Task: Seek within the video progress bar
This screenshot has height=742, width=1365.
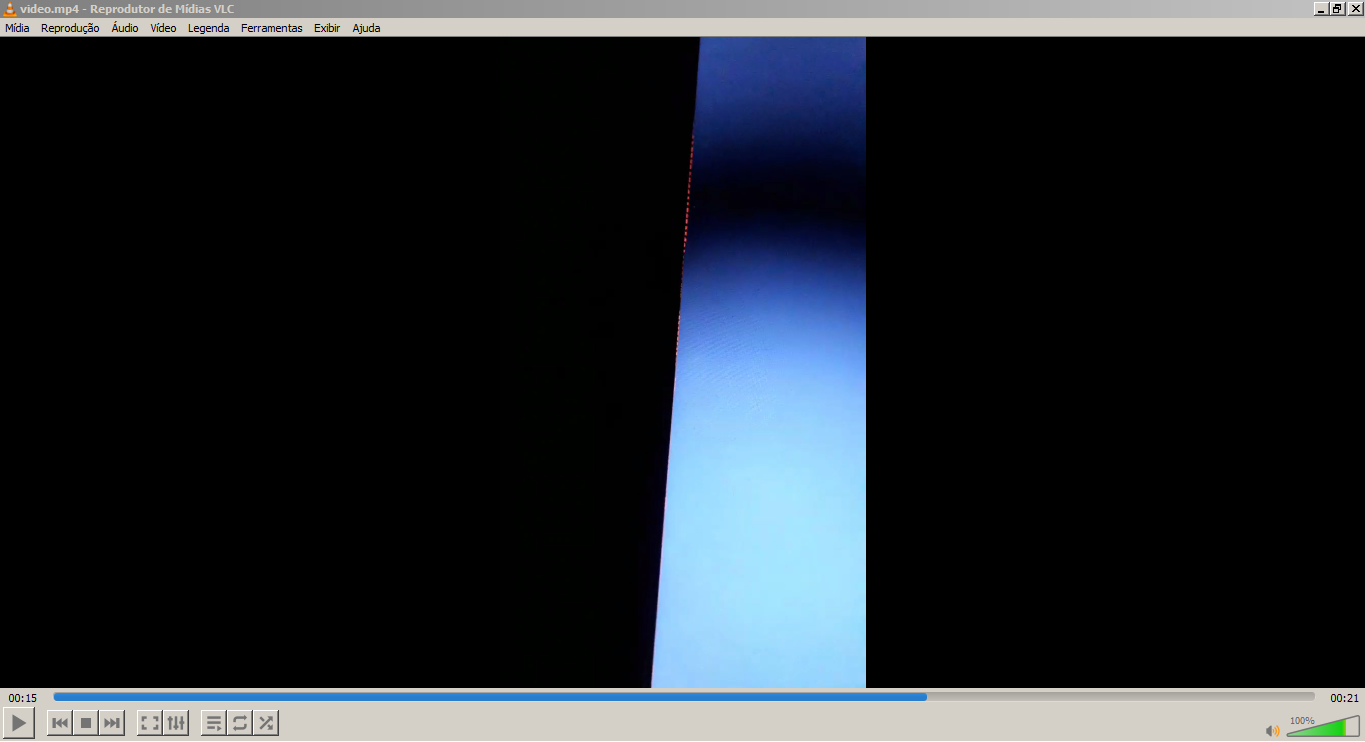Action: (x=684, y=697)
